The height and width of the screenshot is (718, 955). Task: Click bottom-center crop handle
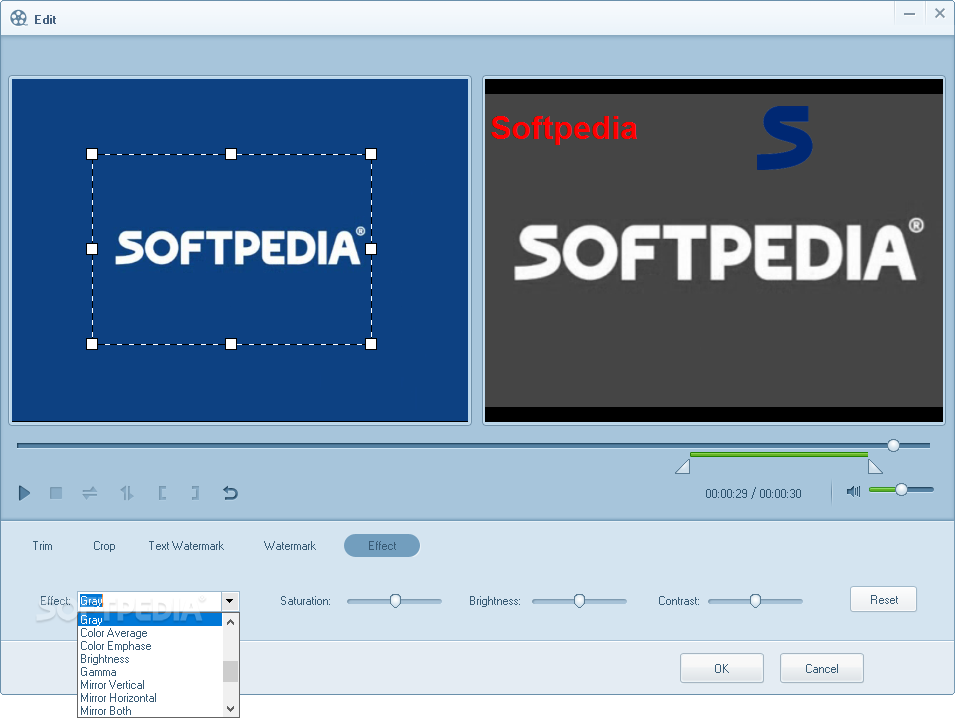231,344
